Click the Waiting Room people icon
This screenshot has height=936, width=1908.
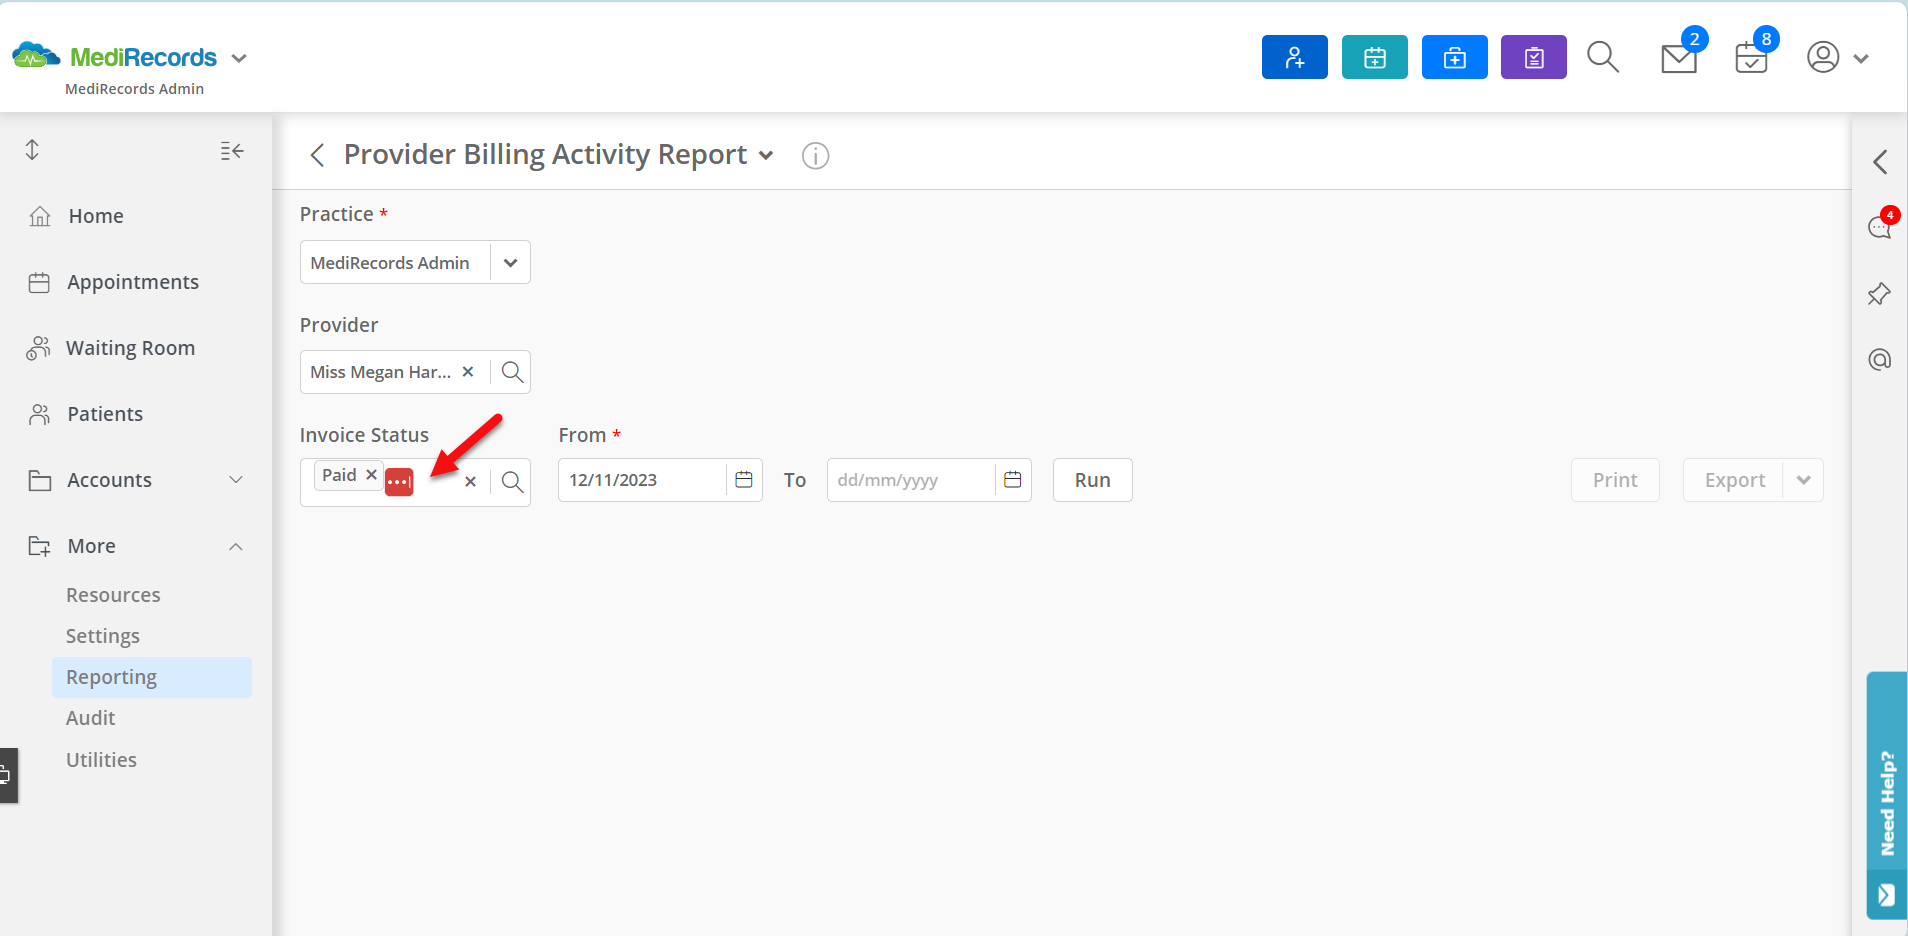(x=38, y=348)
